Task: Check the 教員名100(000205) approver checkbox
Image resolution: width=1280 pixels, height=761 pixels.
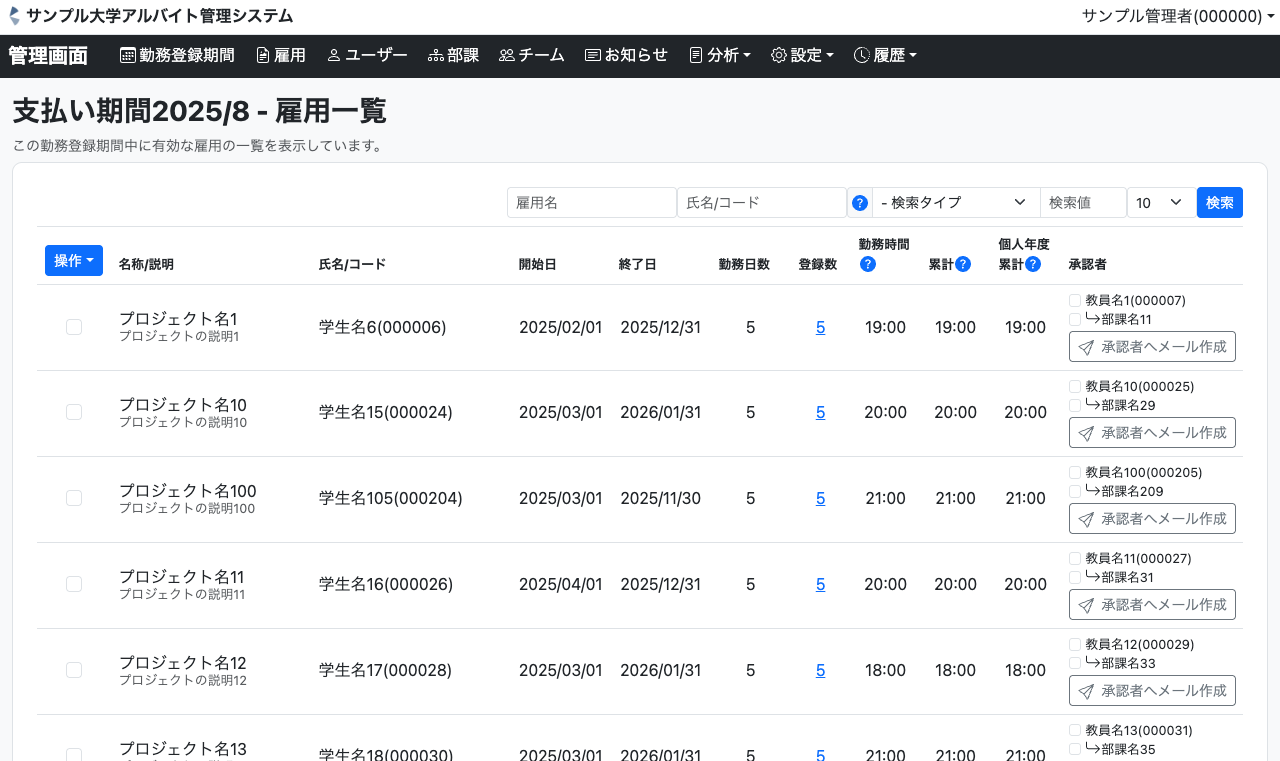Action: (x=1075, y=473)
